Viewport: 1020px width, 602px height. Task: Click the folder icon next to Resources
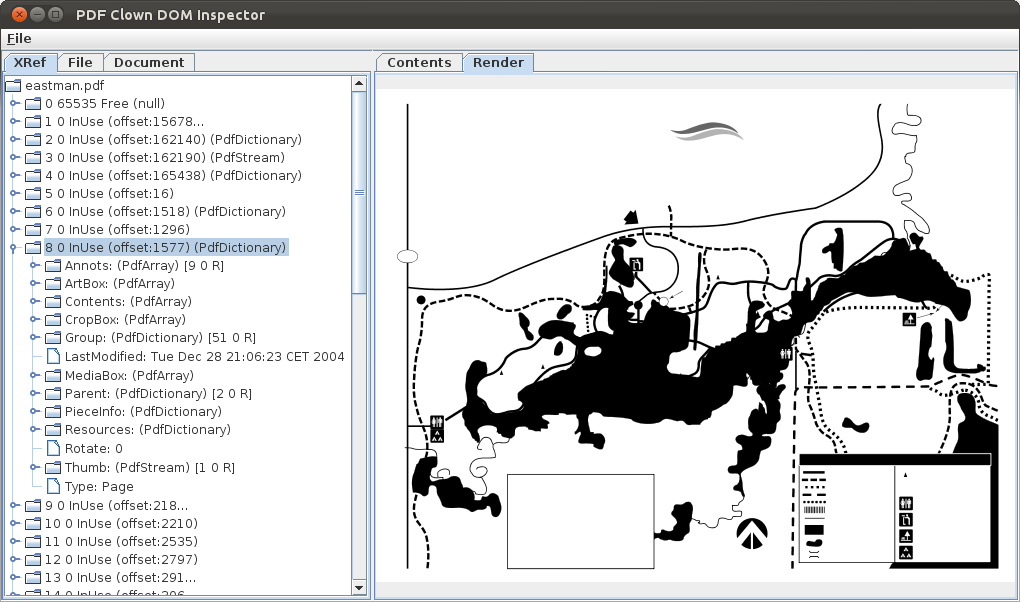52,430
